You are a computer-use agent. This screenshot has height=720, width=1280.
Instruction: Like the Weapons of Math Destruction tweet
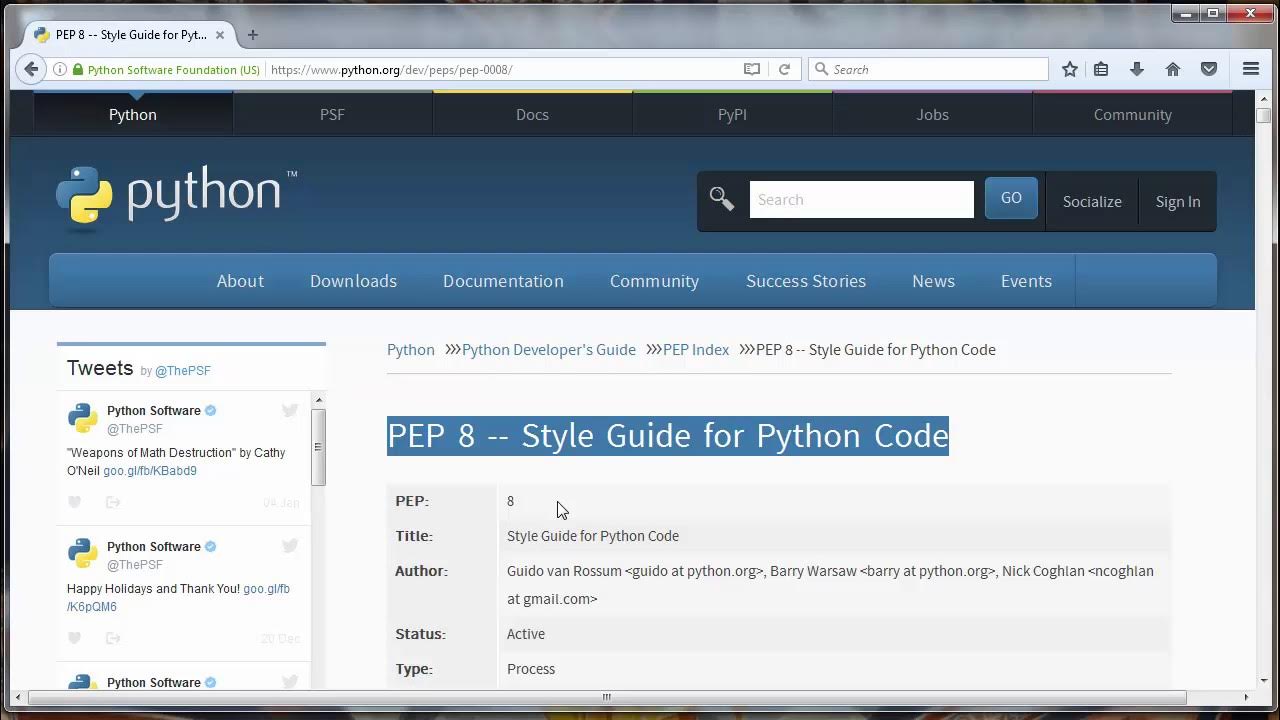[74, 502]
